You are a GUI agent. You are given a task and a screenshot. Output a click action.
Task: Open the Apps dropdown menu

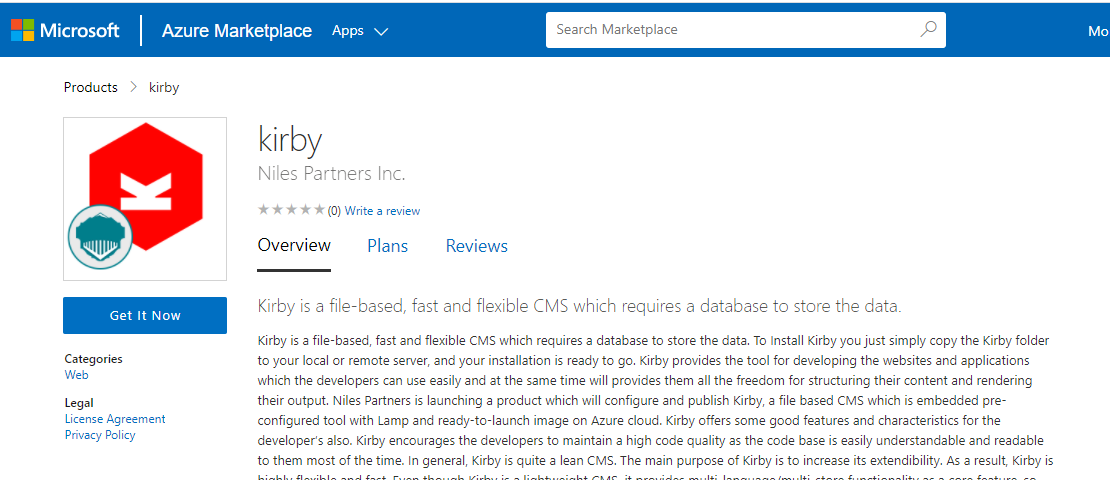pyautogui.click(x=348, y=31)
